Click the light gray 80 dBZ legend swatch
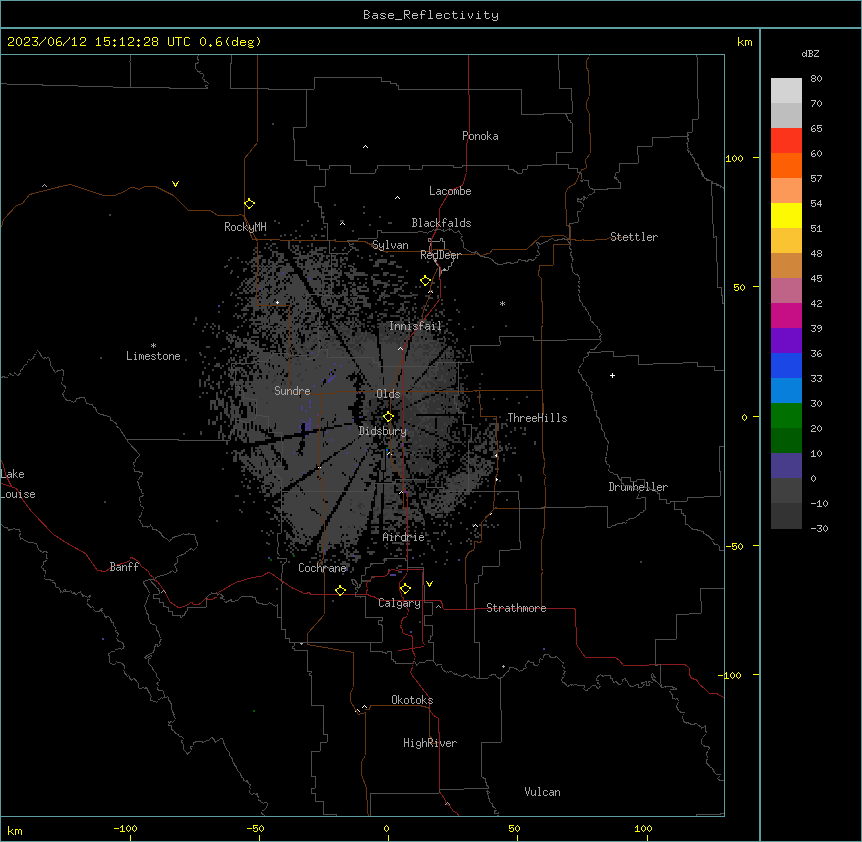Image resolution: width=862 pixels, height=842 pixels. pos(786,91)
